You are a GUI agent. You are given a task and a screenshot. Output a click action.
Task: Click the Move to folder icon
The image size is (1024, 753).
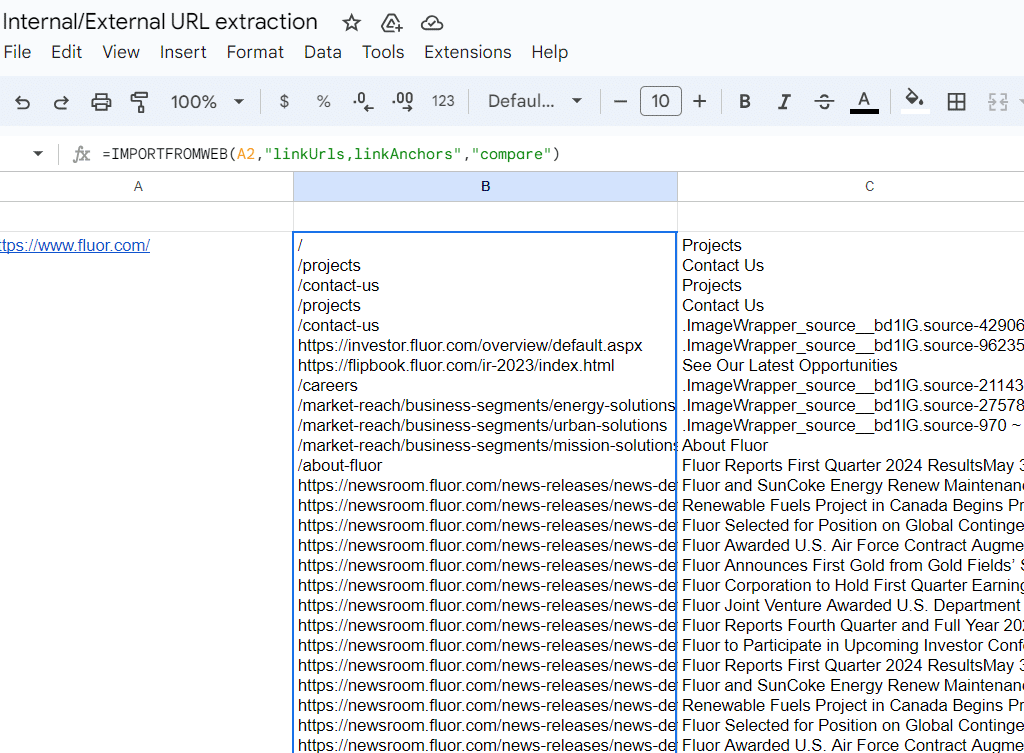[x=391, y=23]
